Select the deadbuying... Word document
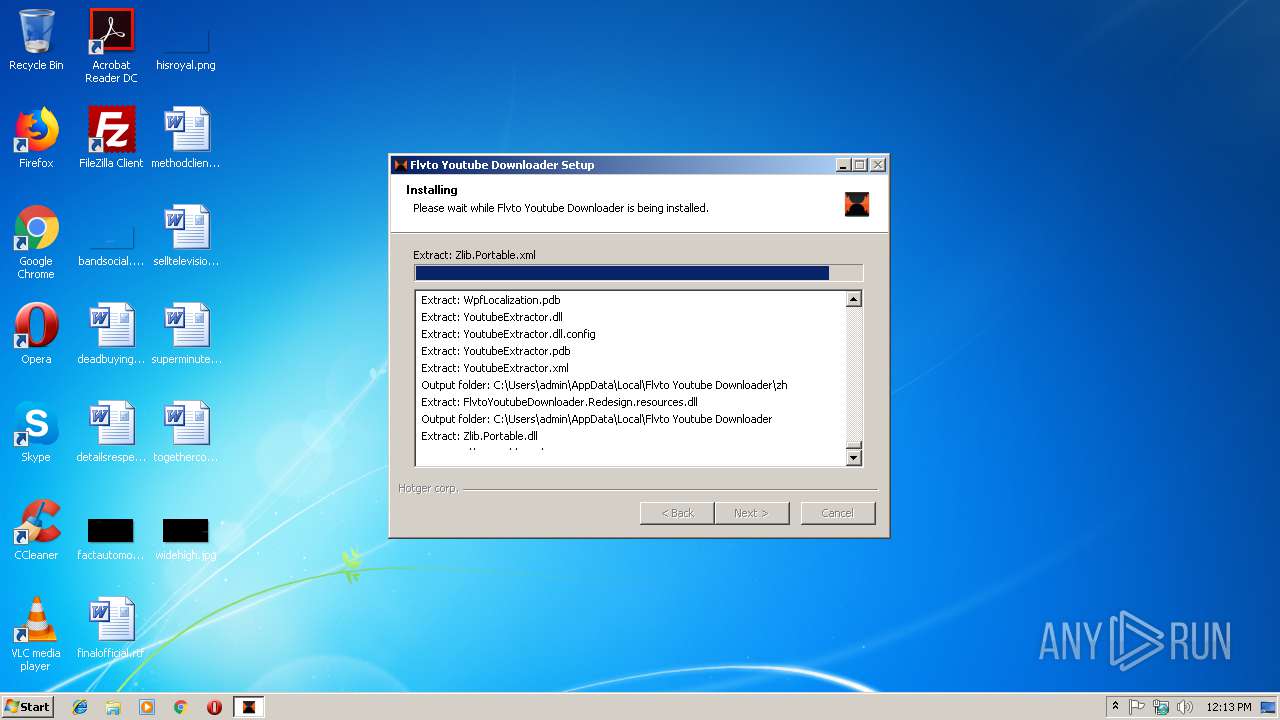This screenshot has width=1280, height=720. [111, 334]
